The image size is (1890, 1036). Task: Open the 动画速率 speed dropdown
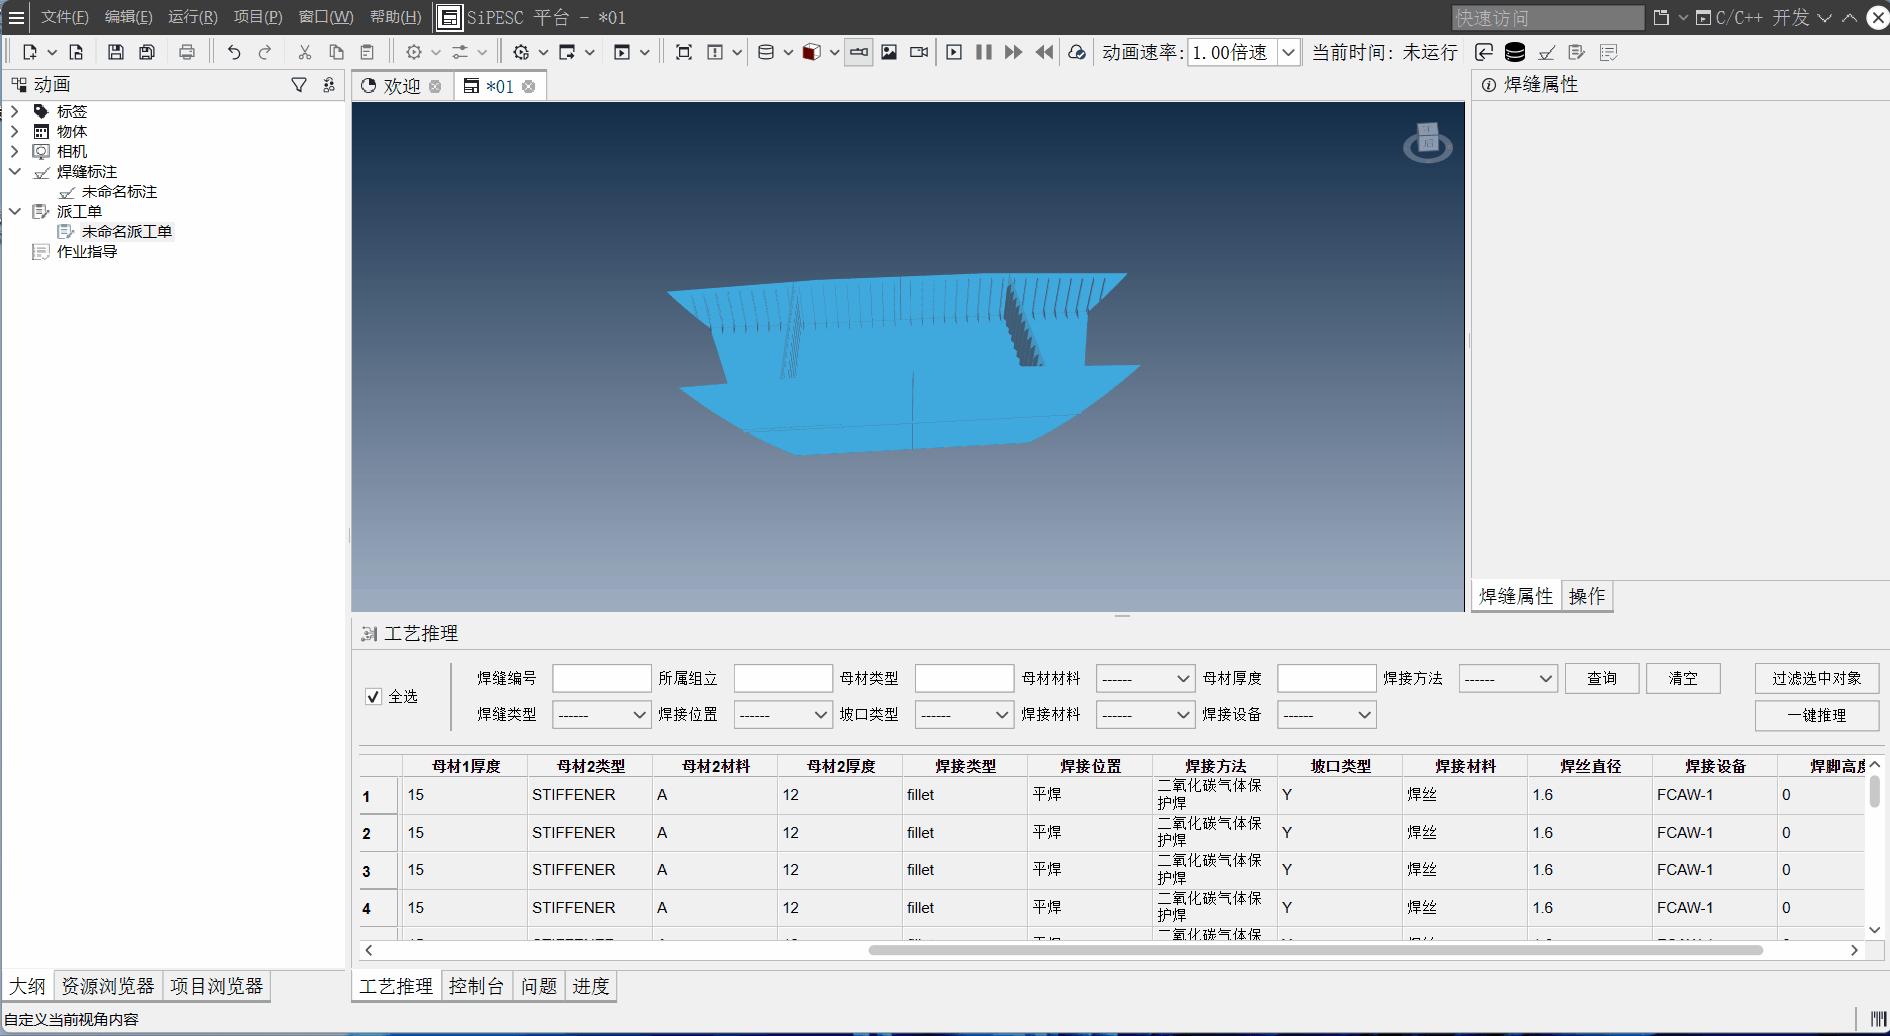[x=1289, y=52]
